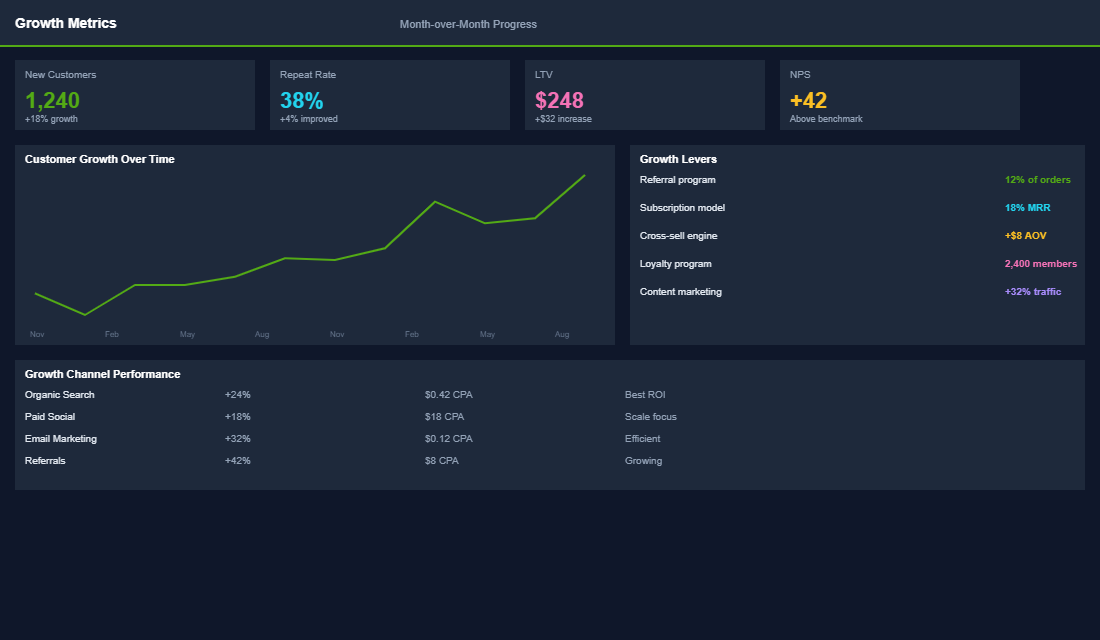Image resolution: width=1100 pixels, height=640 pixels.
Task: Select the Month-over-Month Progress header label
Action: (x=468, y=24)
